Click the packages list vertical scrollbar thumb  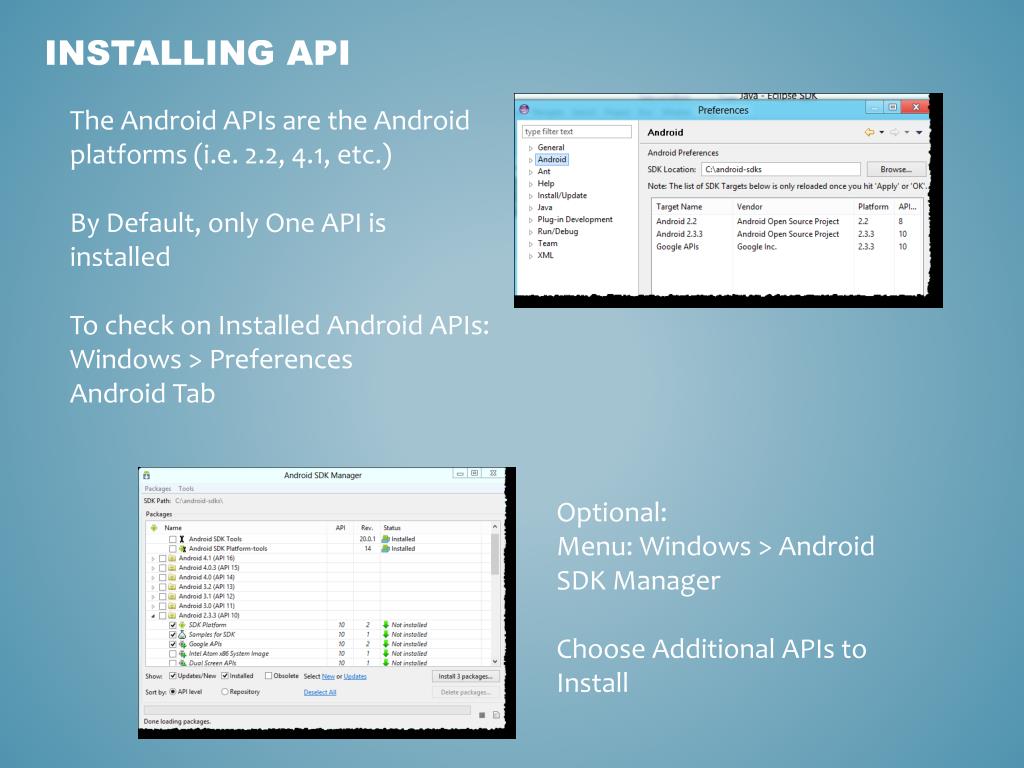point(495,555)
